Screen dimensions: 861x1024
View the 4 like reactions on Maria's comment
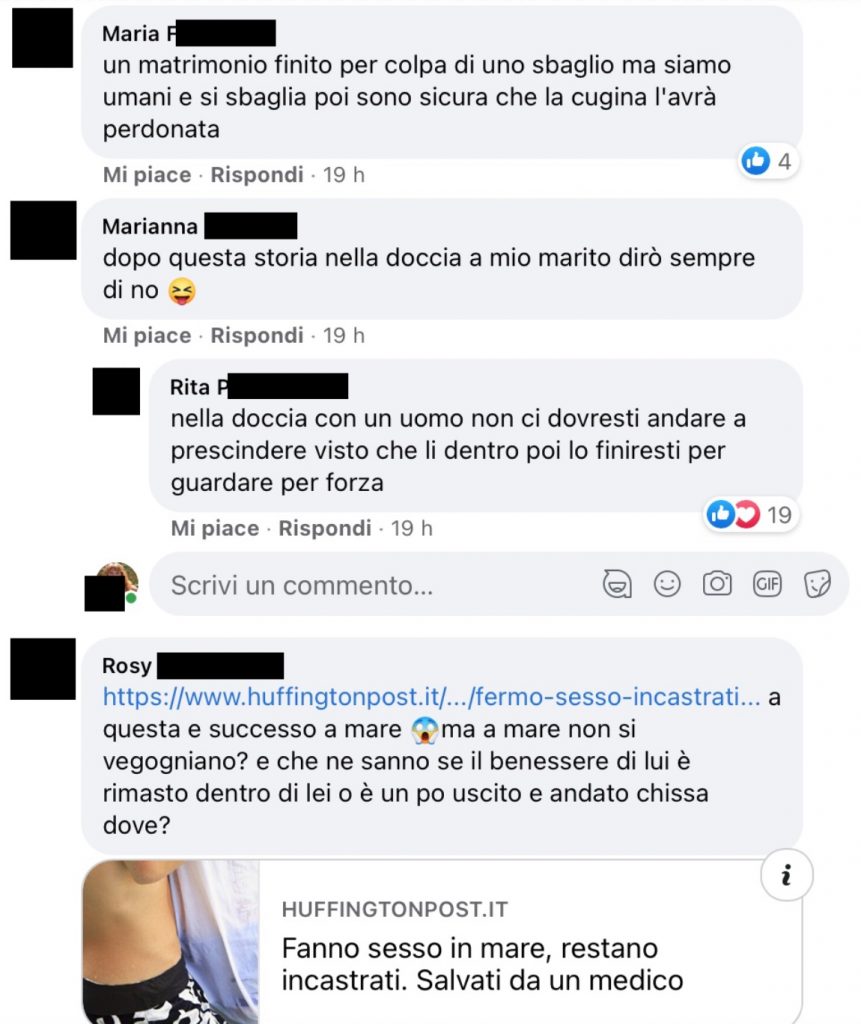(x=768, y=161)
